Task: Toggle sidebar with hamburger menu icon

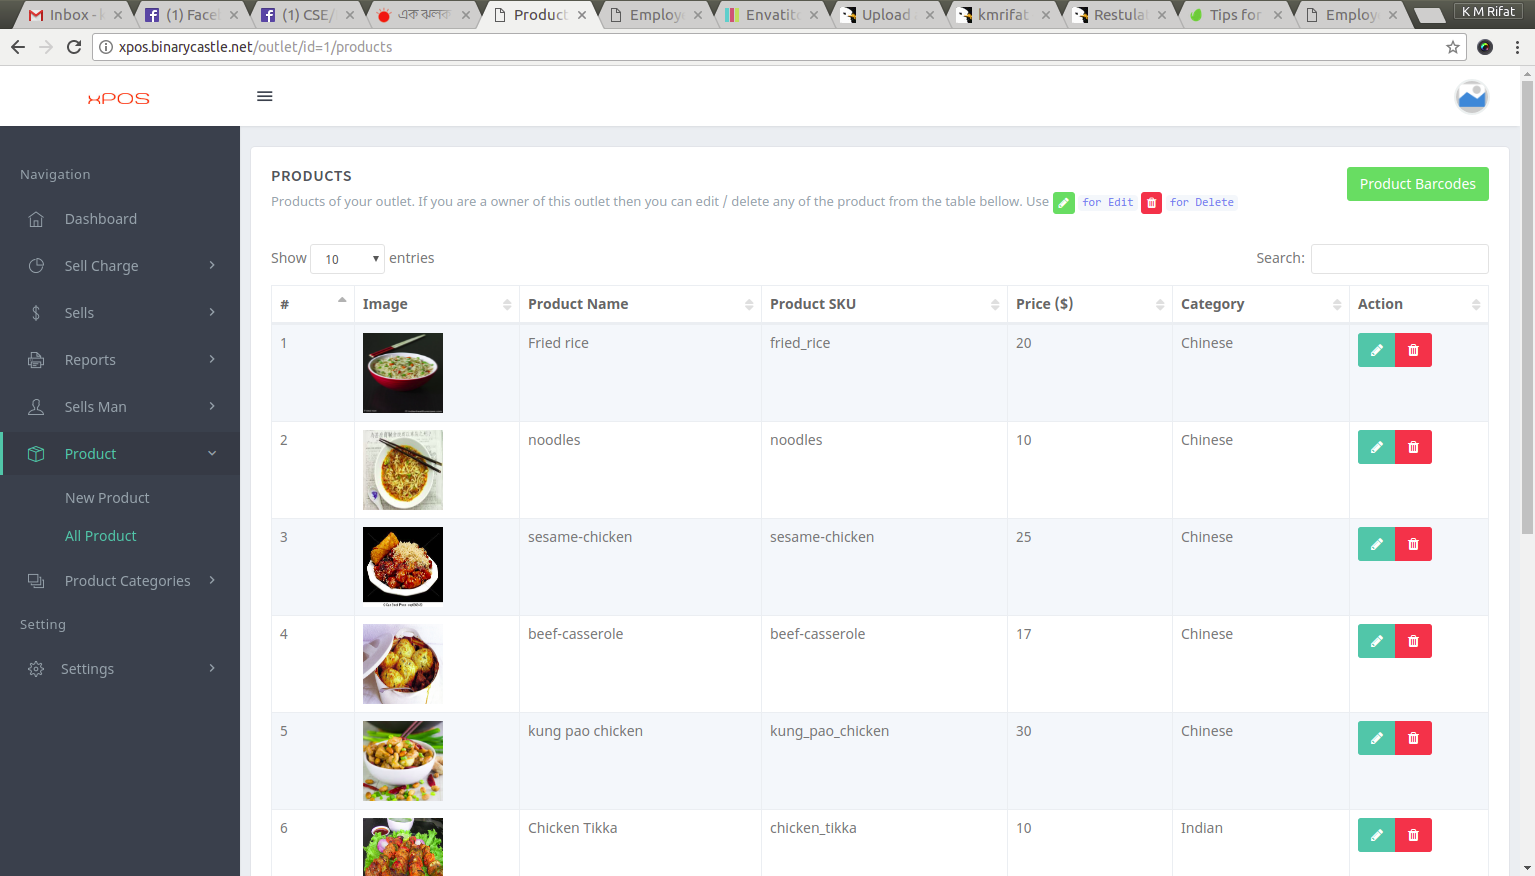Action: (265, 97)
